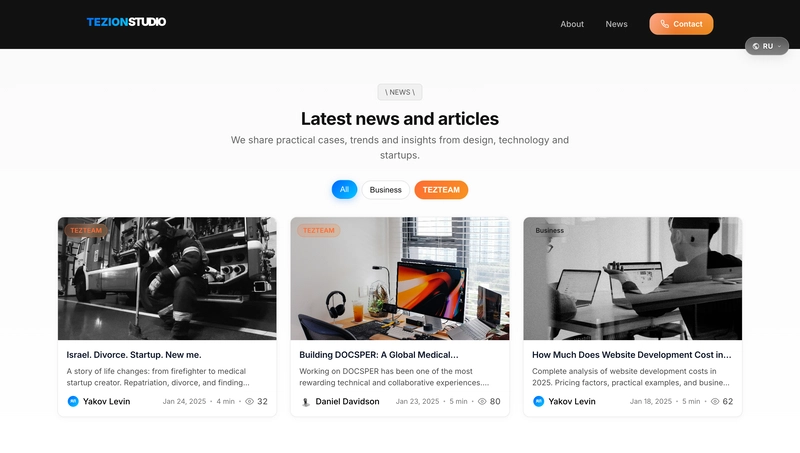Select the All filter pill
This screenshot has width=800, height=453.
(344, 190)
